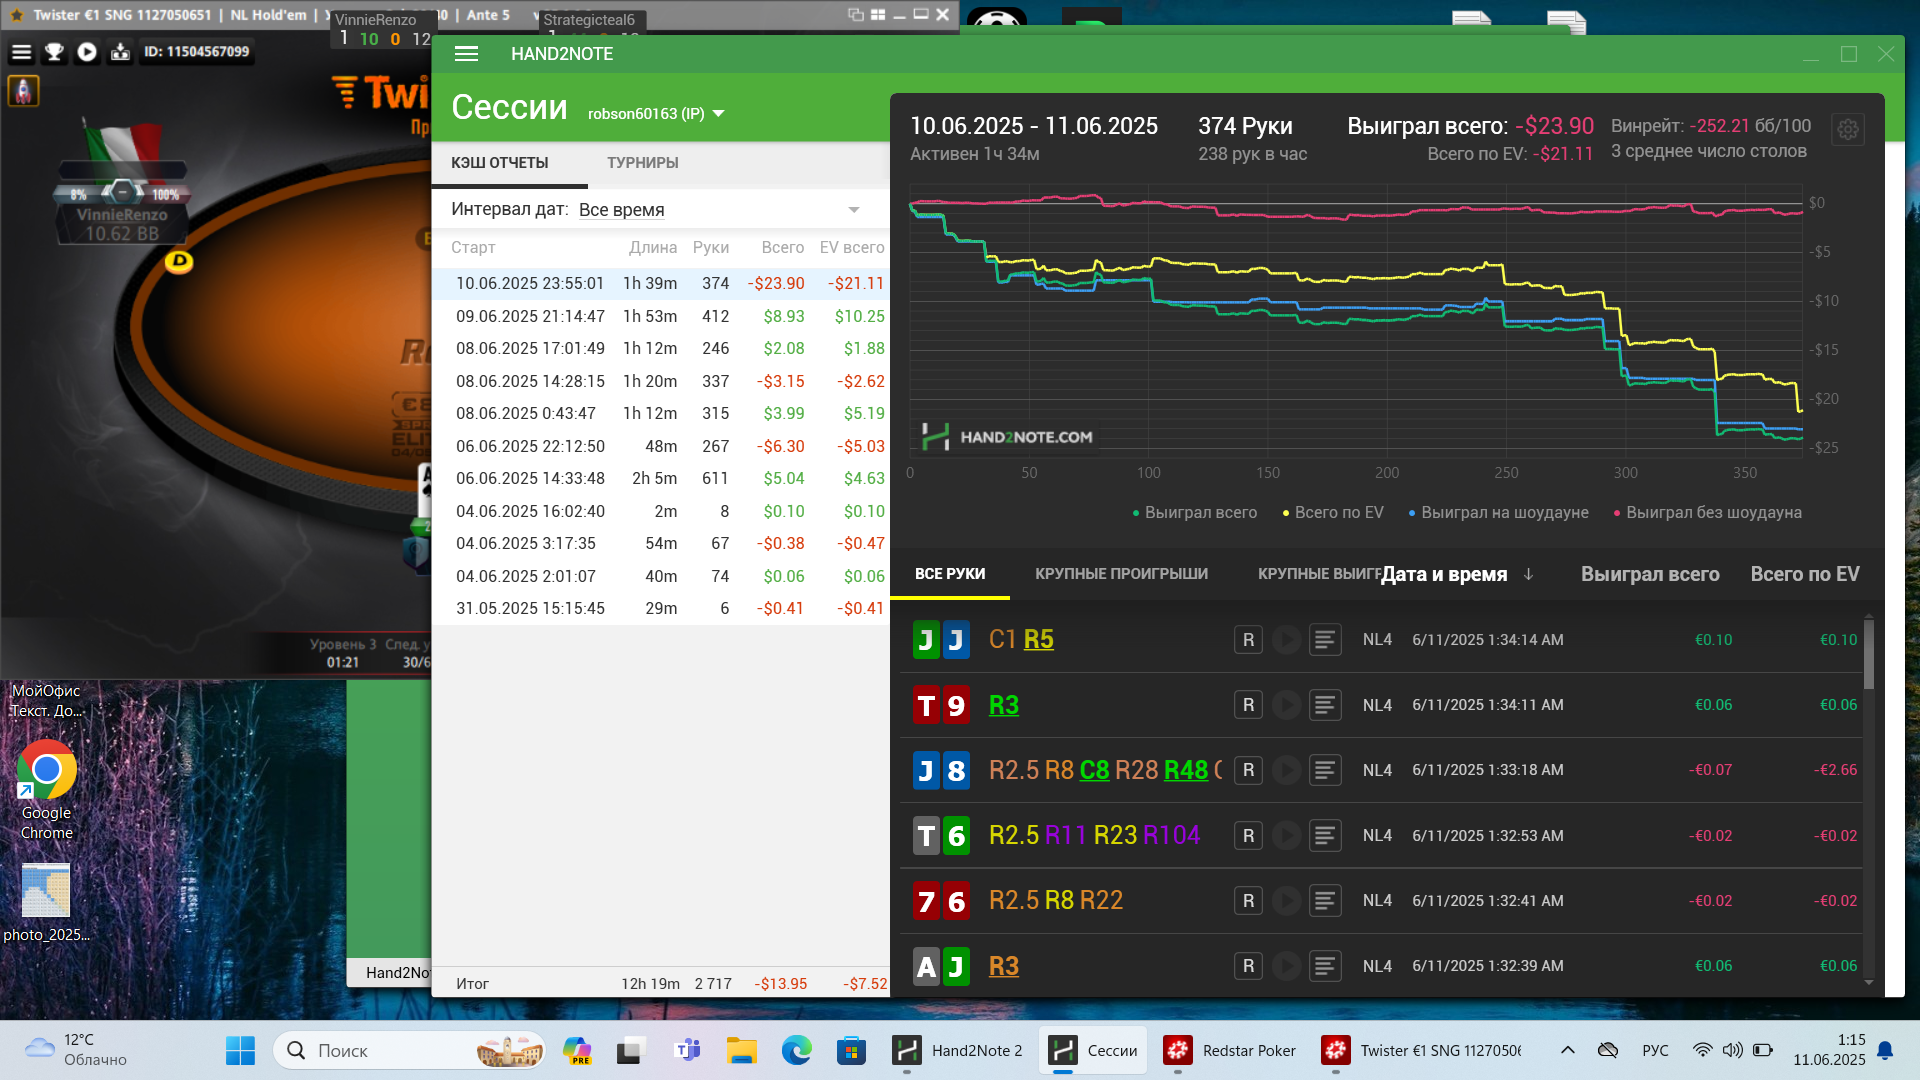
Task: Select the photo_2025 desktop file
Action: click(46, 903)
